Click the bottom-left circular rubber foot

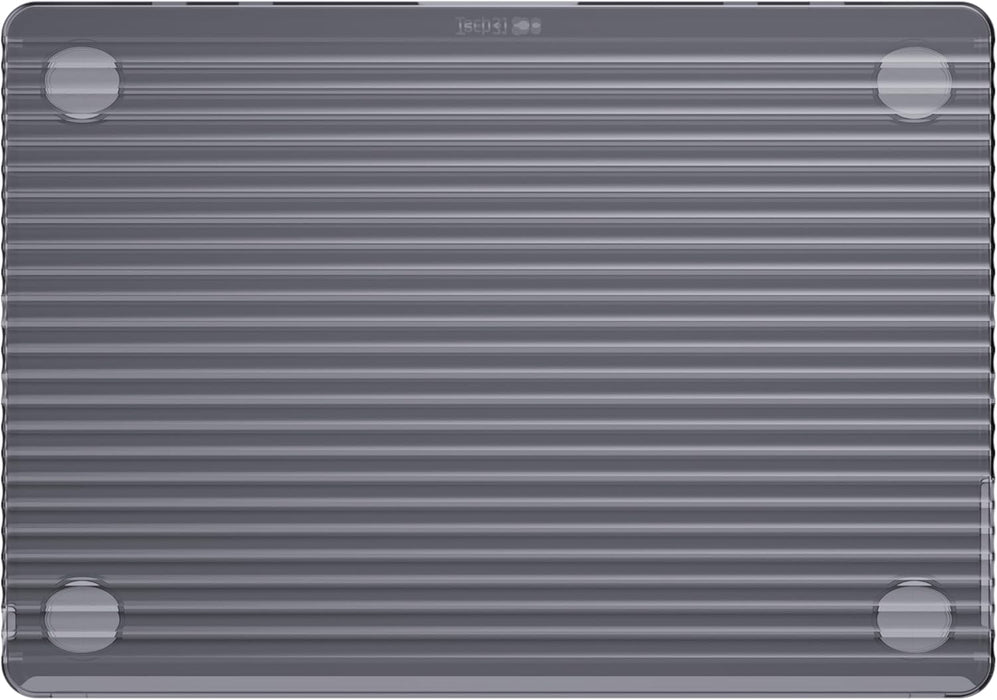click(82, 617)
